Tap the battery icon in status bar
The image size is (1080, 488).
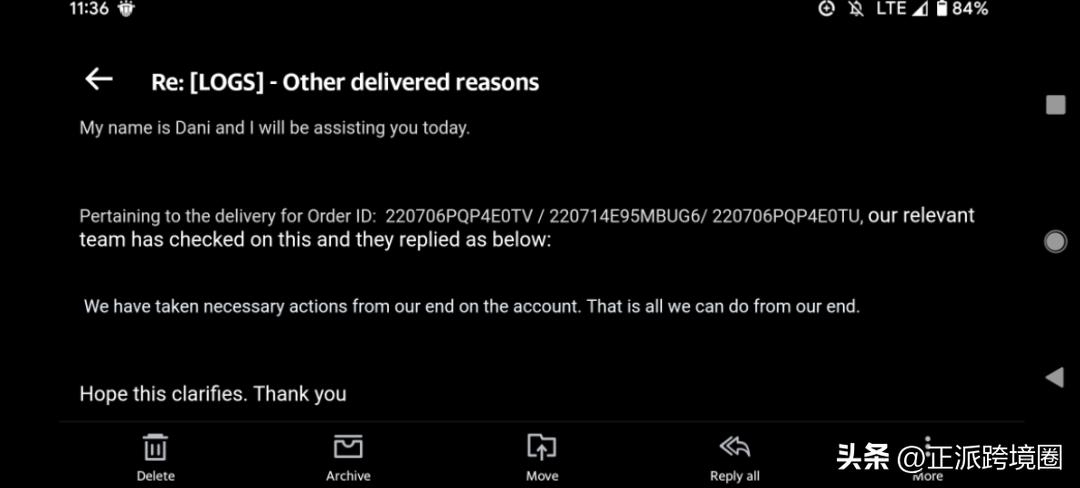click(941, 9)
